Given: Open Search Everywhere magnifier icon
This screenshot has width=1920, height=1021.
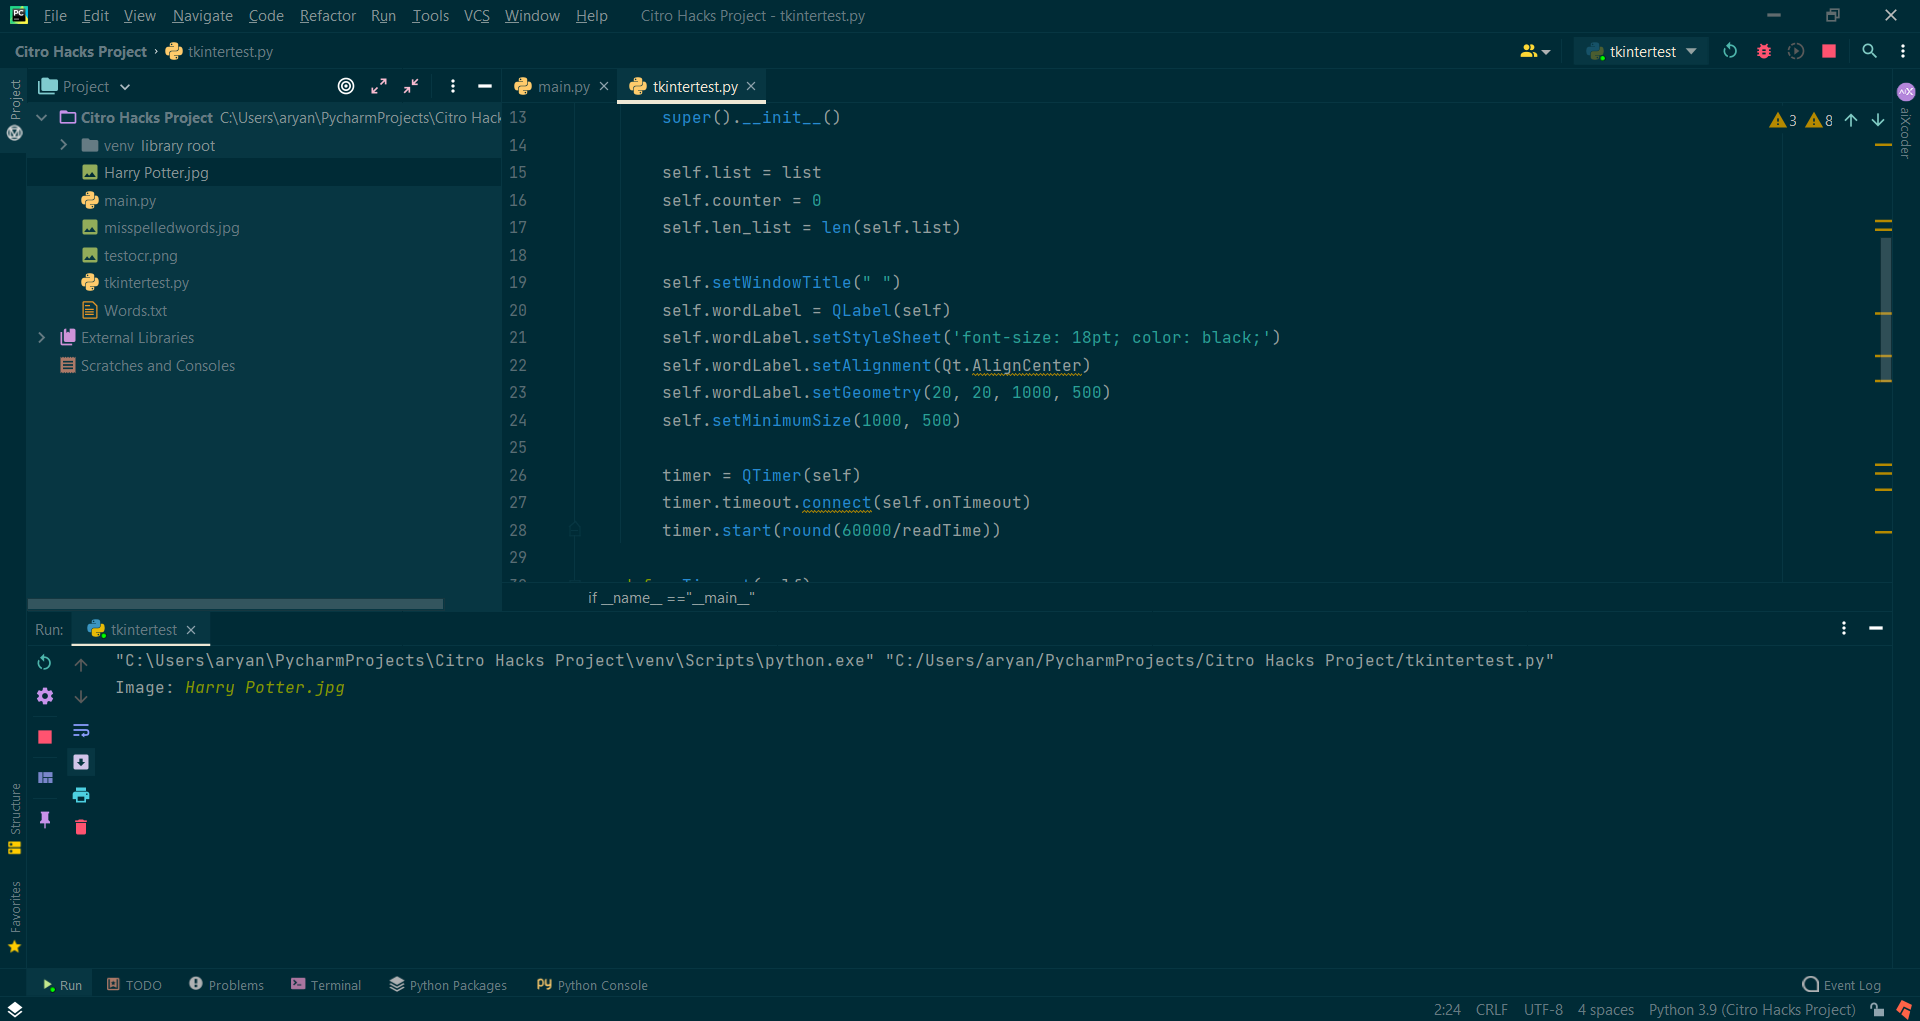Looking at the screenshot, I should pyautogui.click(x=1869, y=51).
